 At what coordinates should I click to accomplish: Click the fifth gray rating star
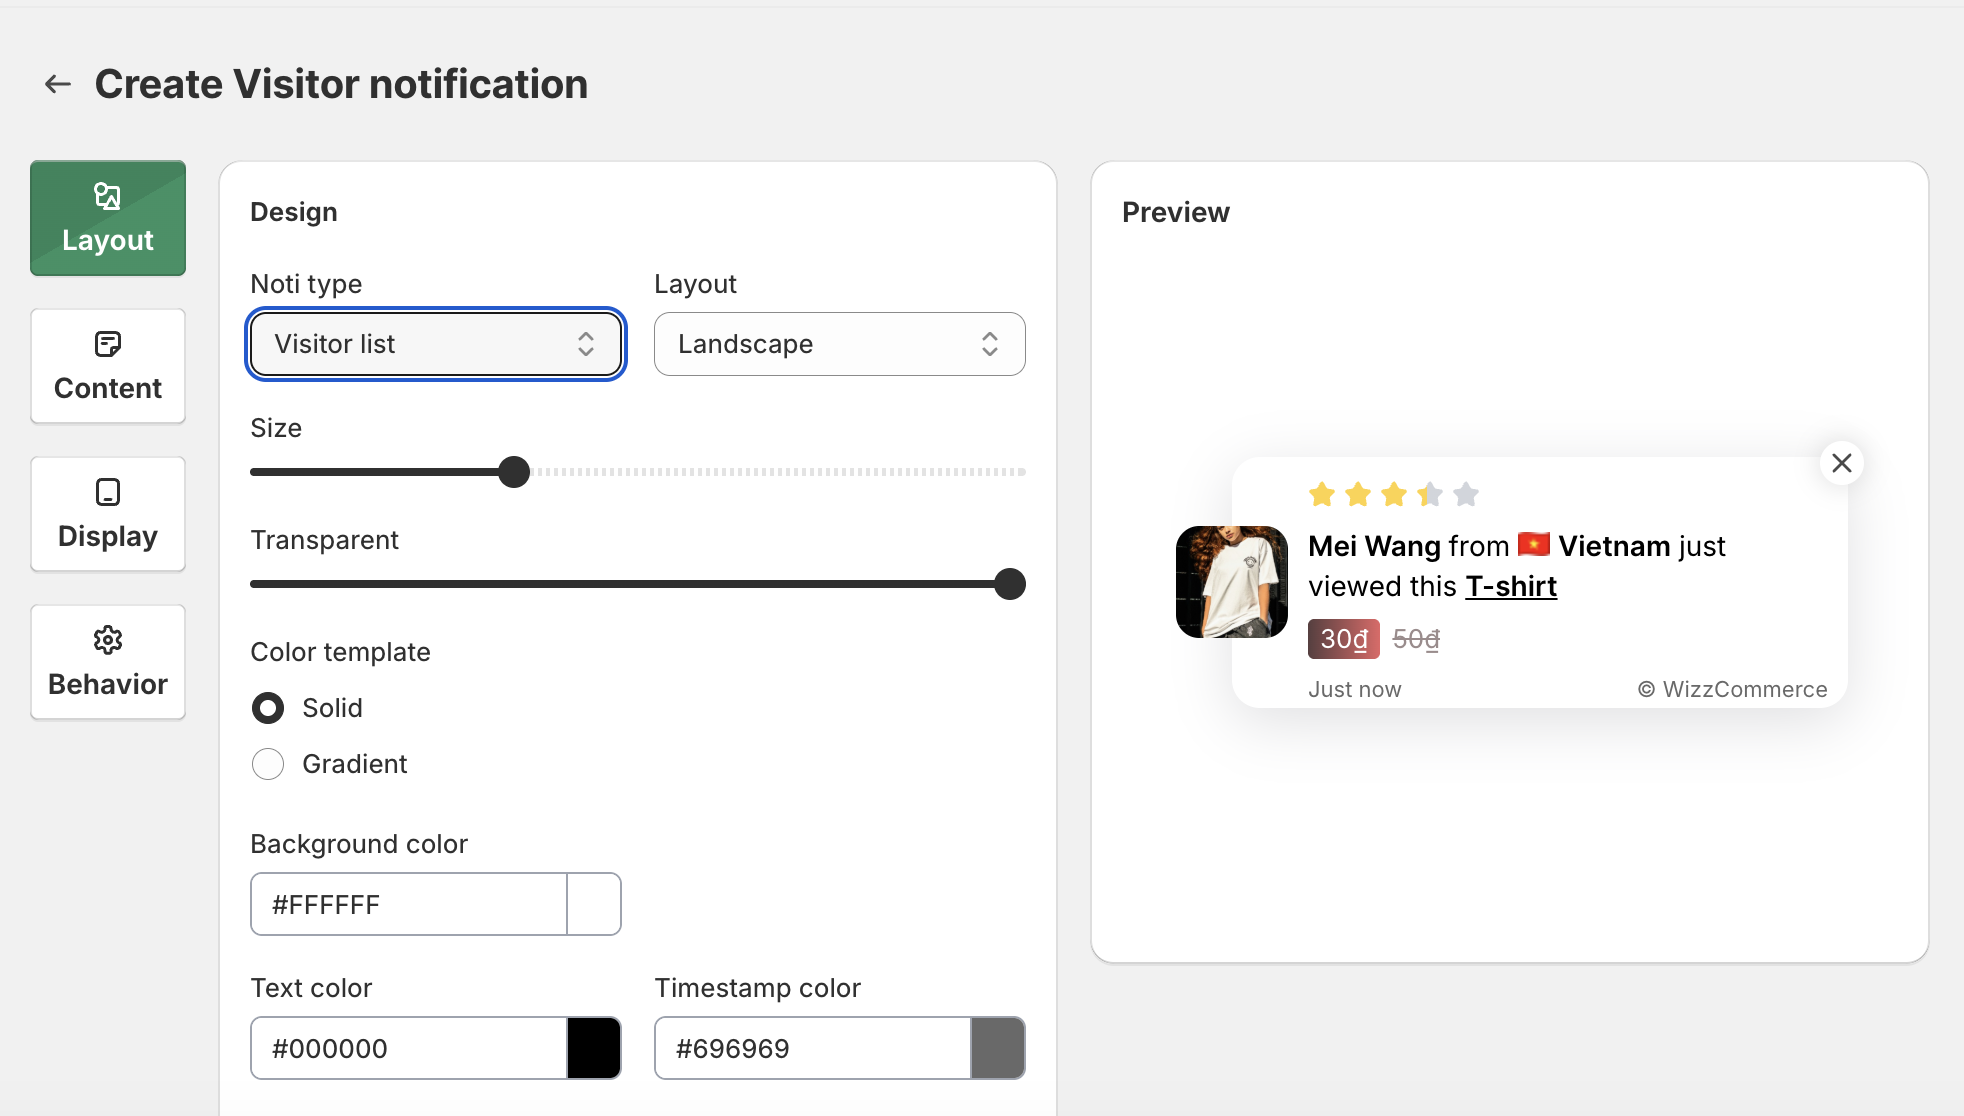1466,494
